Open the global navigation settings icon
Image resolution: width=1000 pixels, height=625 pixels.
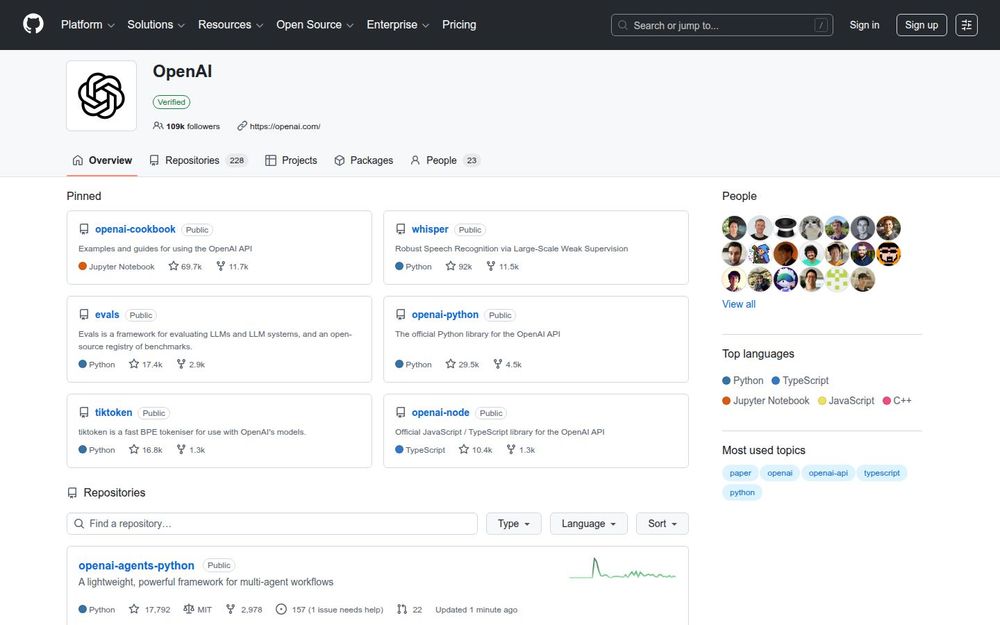(966, 25)
